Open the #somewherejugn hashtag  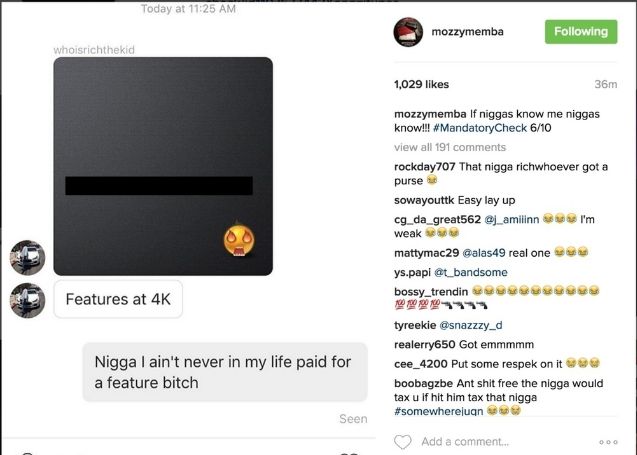[x=438, y=411]
